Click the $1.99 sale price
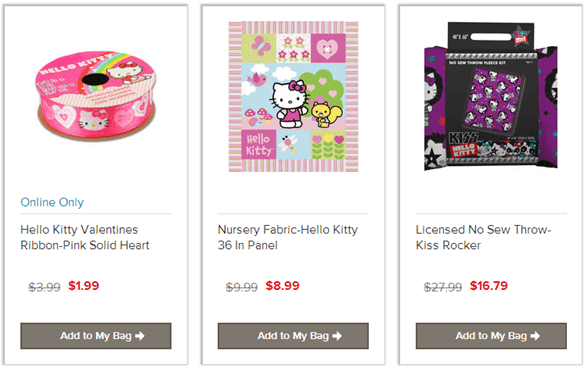The image size is (588, 368). coord(84,286)
